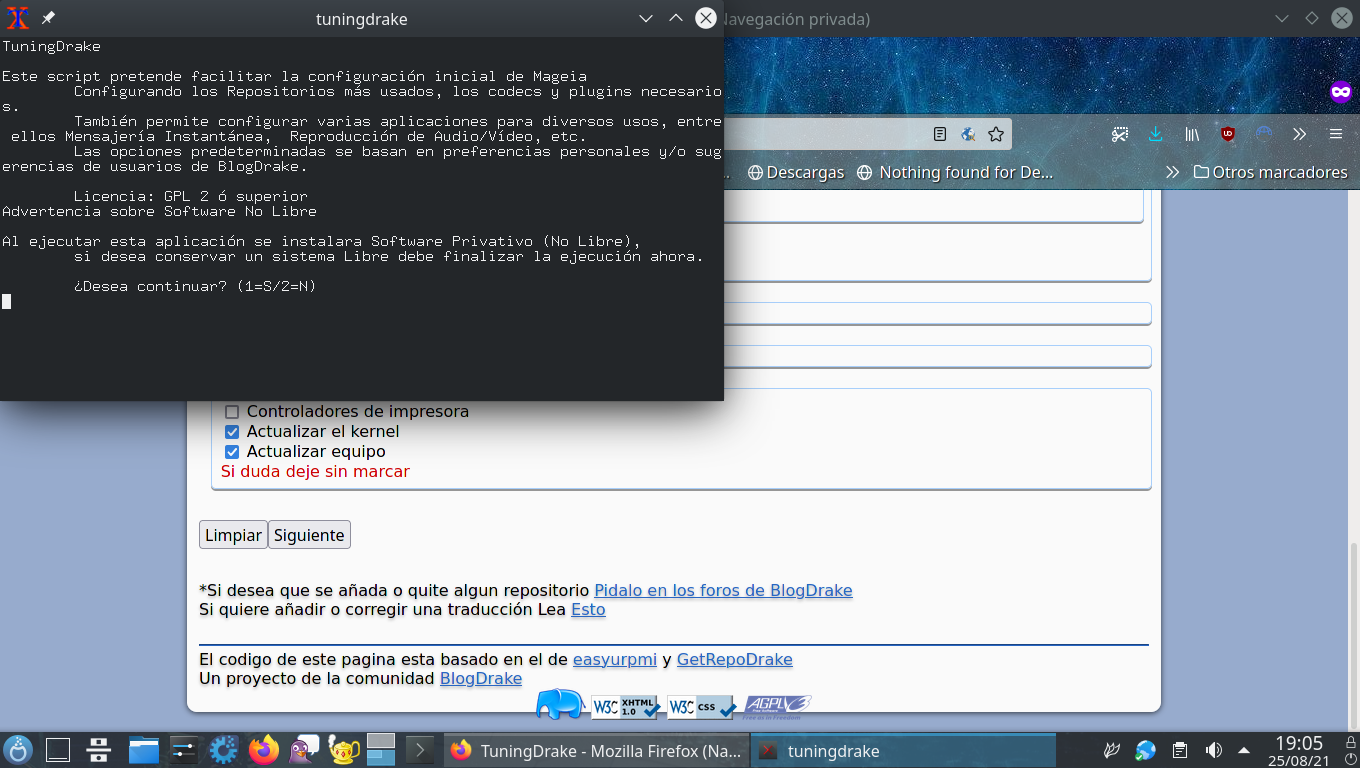Follow the 'Esto' translation link
1360x768 pixels.
[x=588, y=609]
